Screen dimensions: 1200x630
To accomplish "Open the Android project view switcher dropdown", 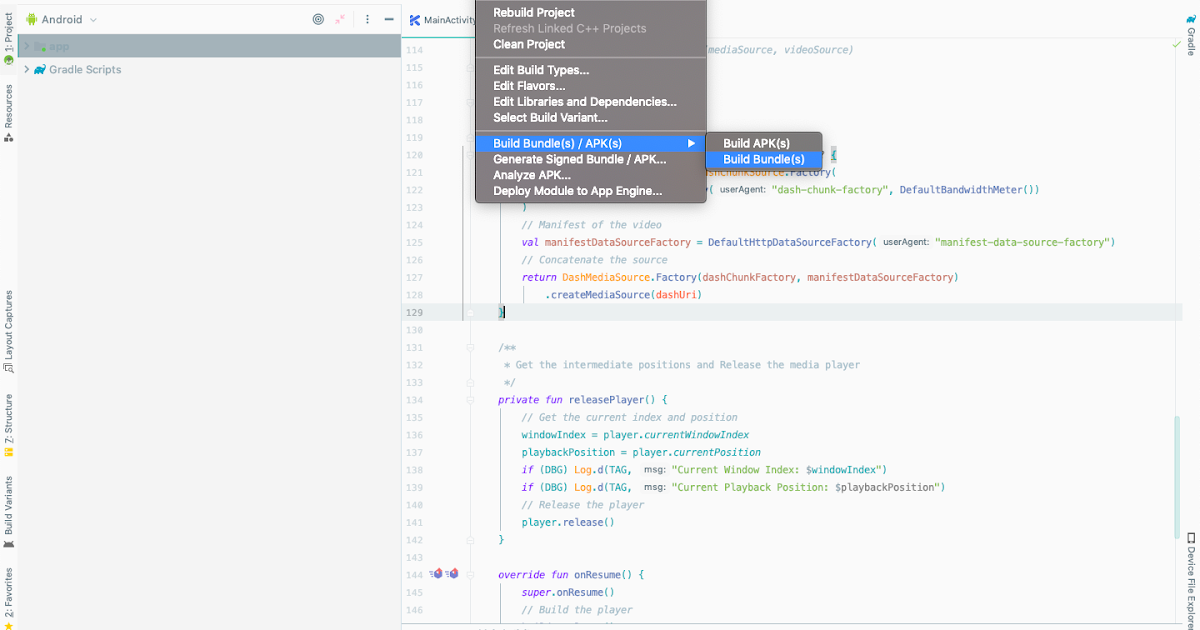I will 65,19.
